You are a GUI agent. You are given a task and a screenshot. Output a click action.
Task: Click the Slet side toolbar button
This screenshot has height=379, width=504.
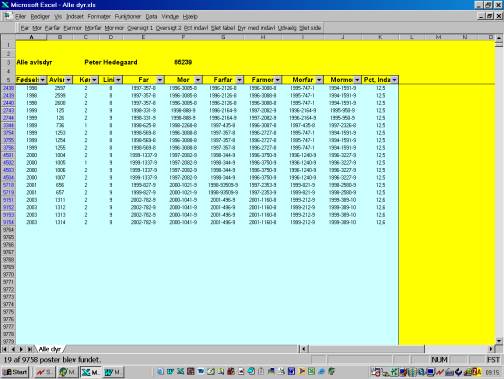coord(310,28)
